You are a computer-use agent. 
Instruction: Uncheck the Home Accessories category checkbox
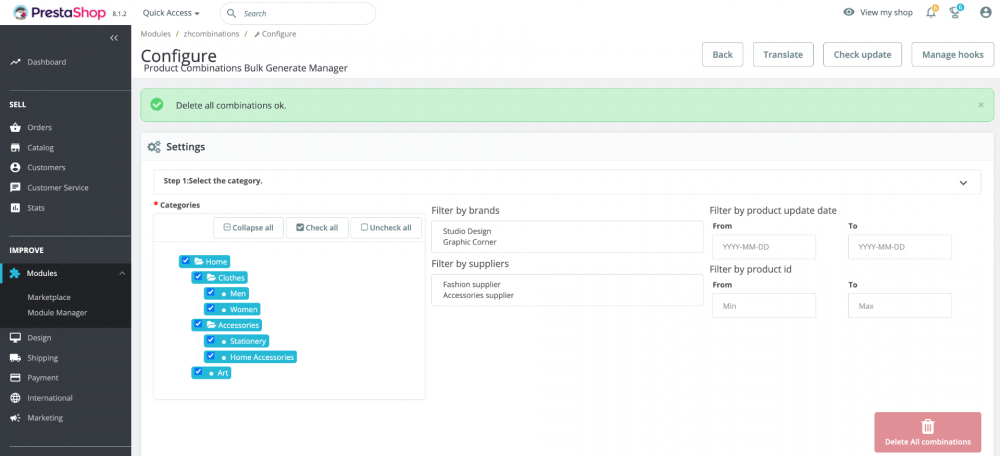[x=210, y=357]
